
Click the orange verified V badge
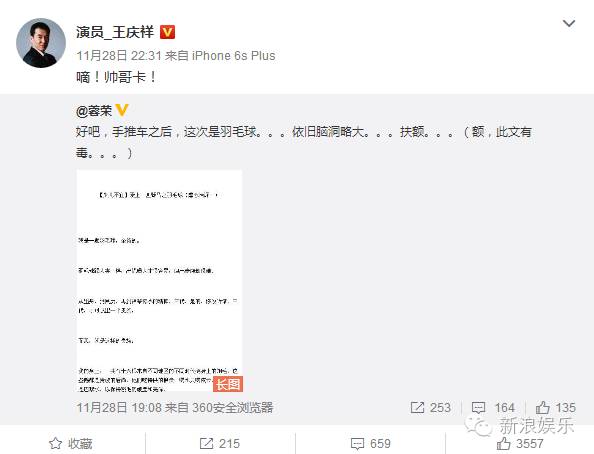click(x=167, y=32)
